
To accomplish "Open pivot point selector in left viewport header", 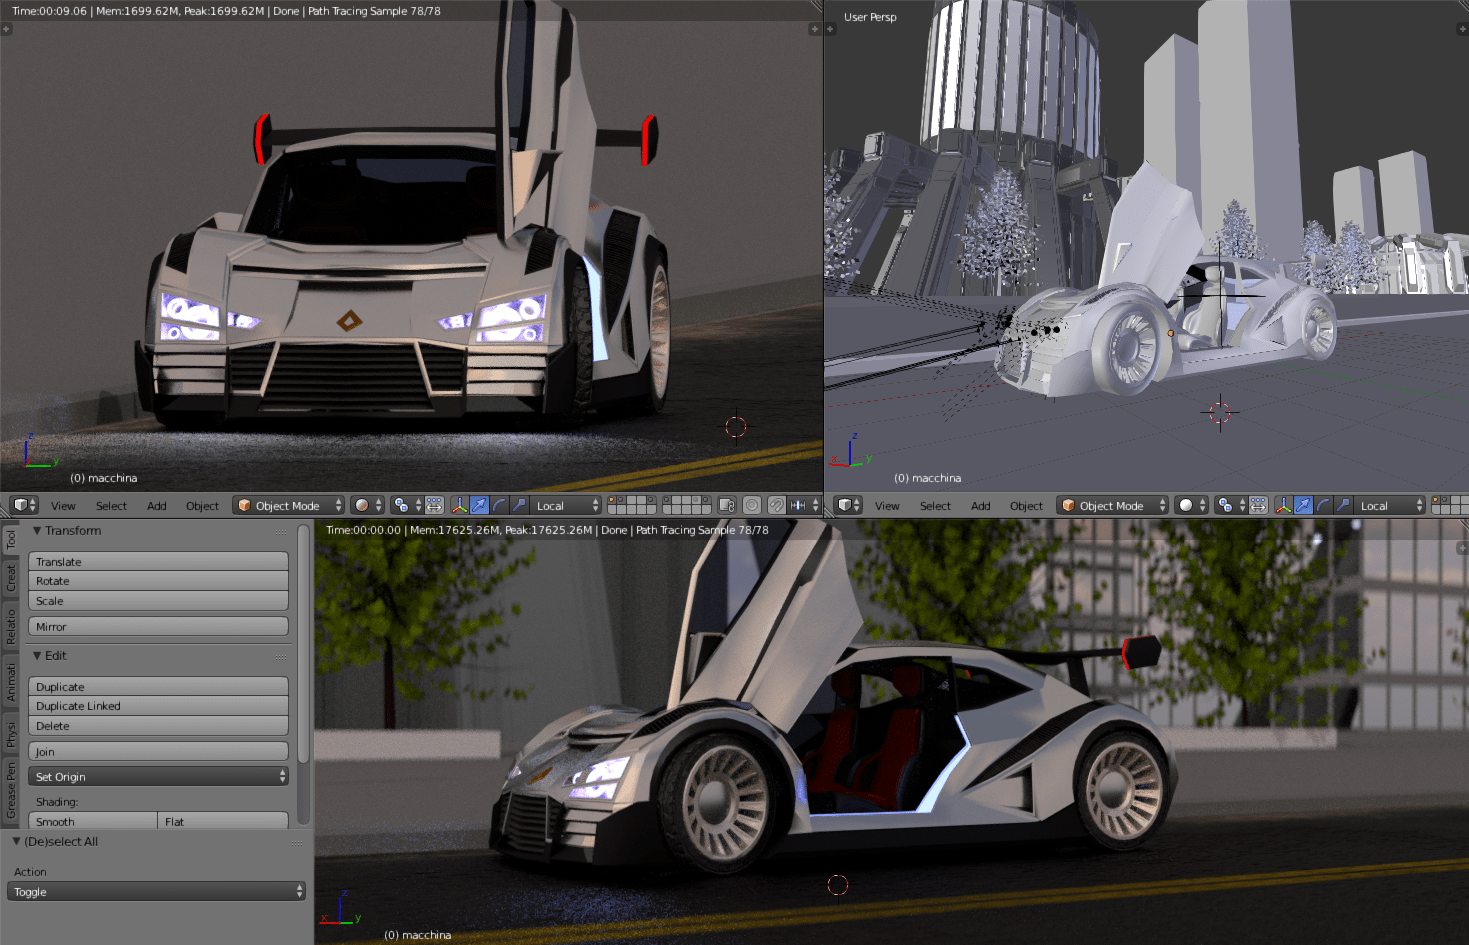I will pos(407,505).
